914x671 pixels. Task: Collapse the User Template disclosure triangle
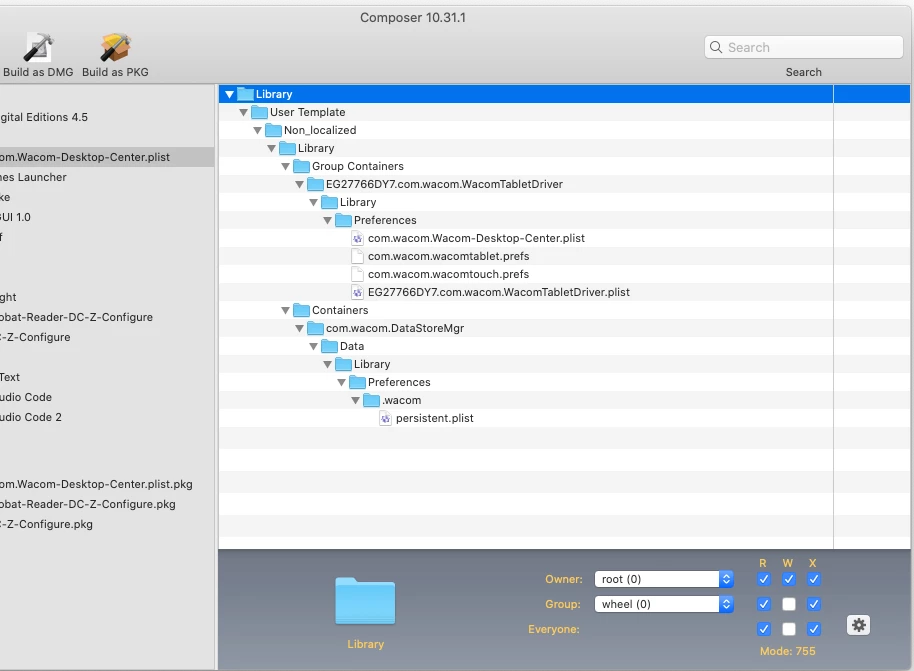244,113
